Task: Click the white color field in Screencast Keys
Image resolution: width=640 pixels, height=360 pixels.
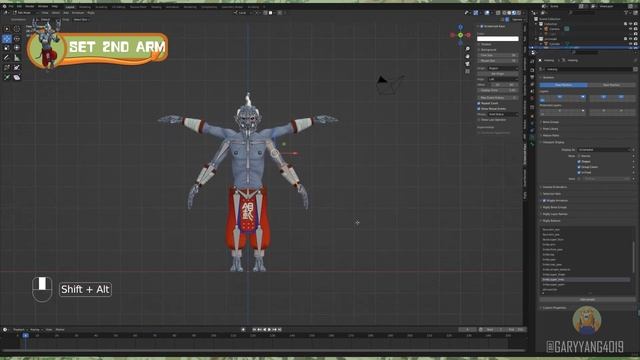Action: [498, 38]
